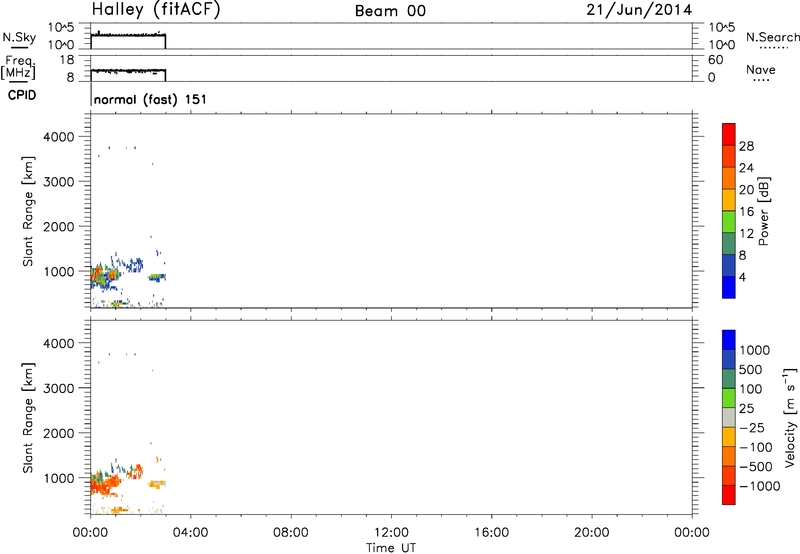The height and width of the screenshot is (554, 800).
Task: Click the '08:00' time axis tick
Action: (291, 533)
